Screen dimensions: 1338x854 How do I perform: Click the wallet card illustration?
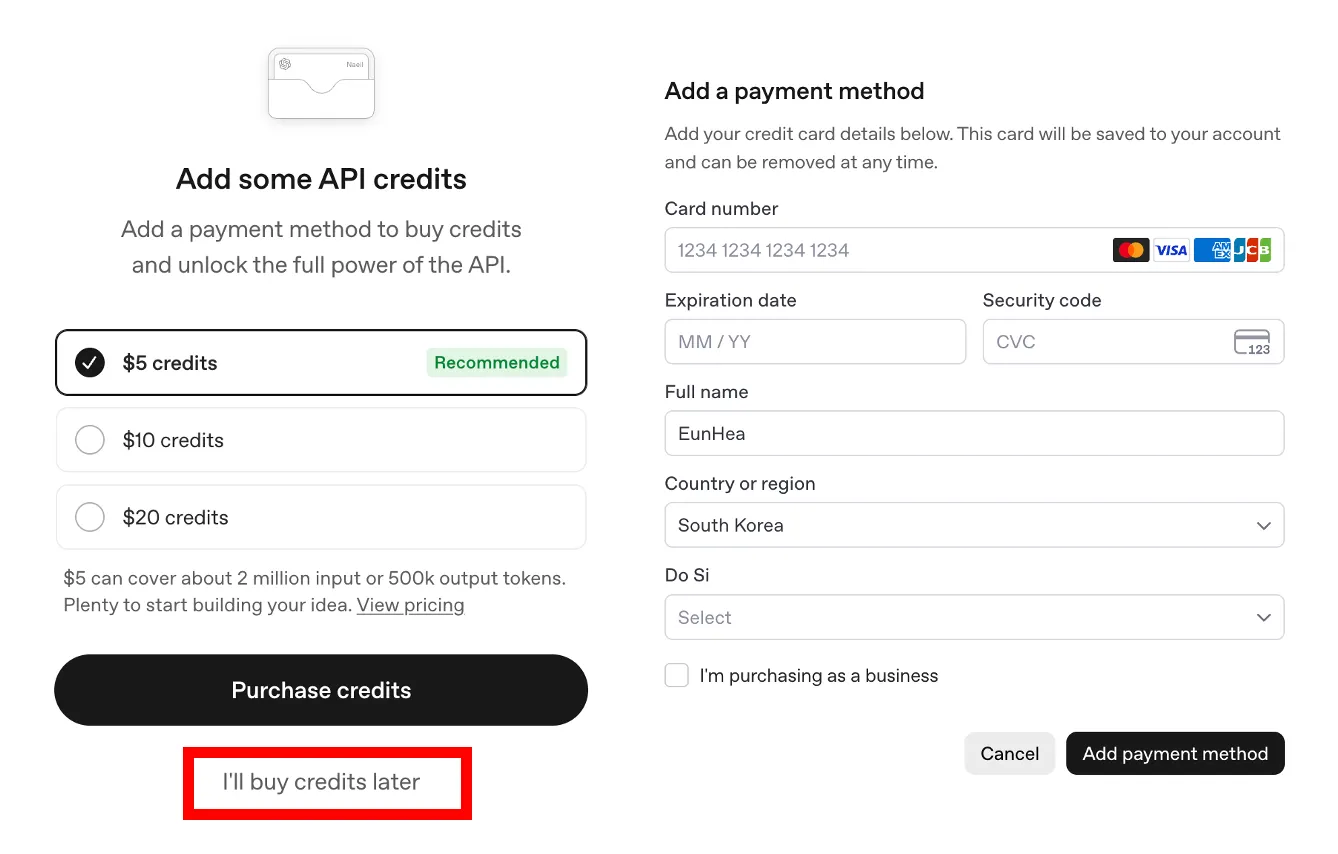[321, 84]
